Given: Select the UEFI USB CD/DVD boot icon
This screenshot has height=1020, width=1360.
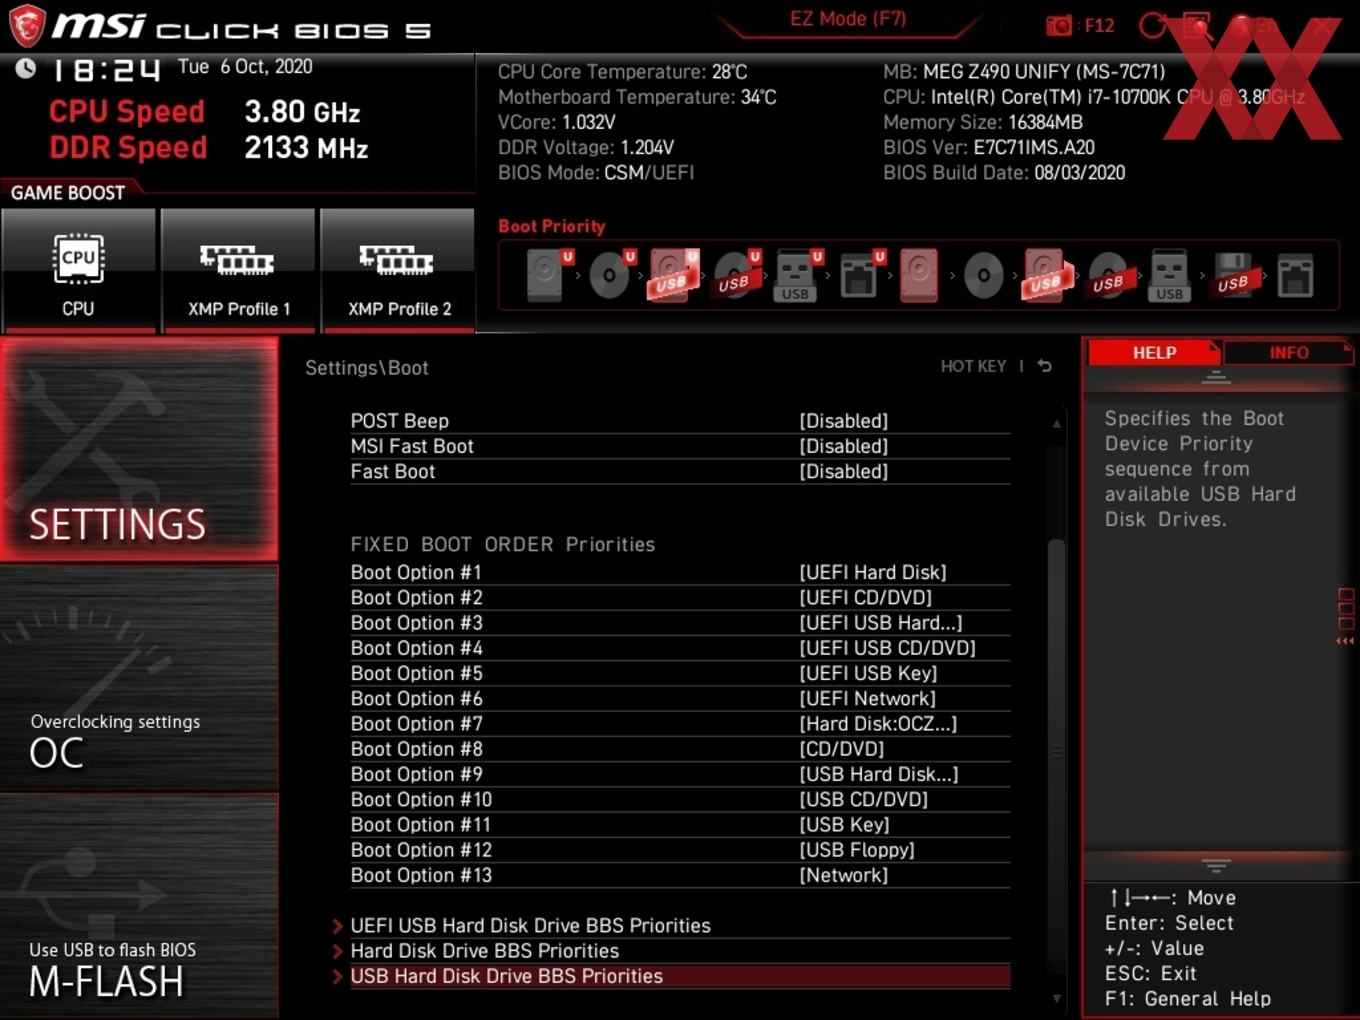Looking at the screenshot, I should [x=736, y=275].
